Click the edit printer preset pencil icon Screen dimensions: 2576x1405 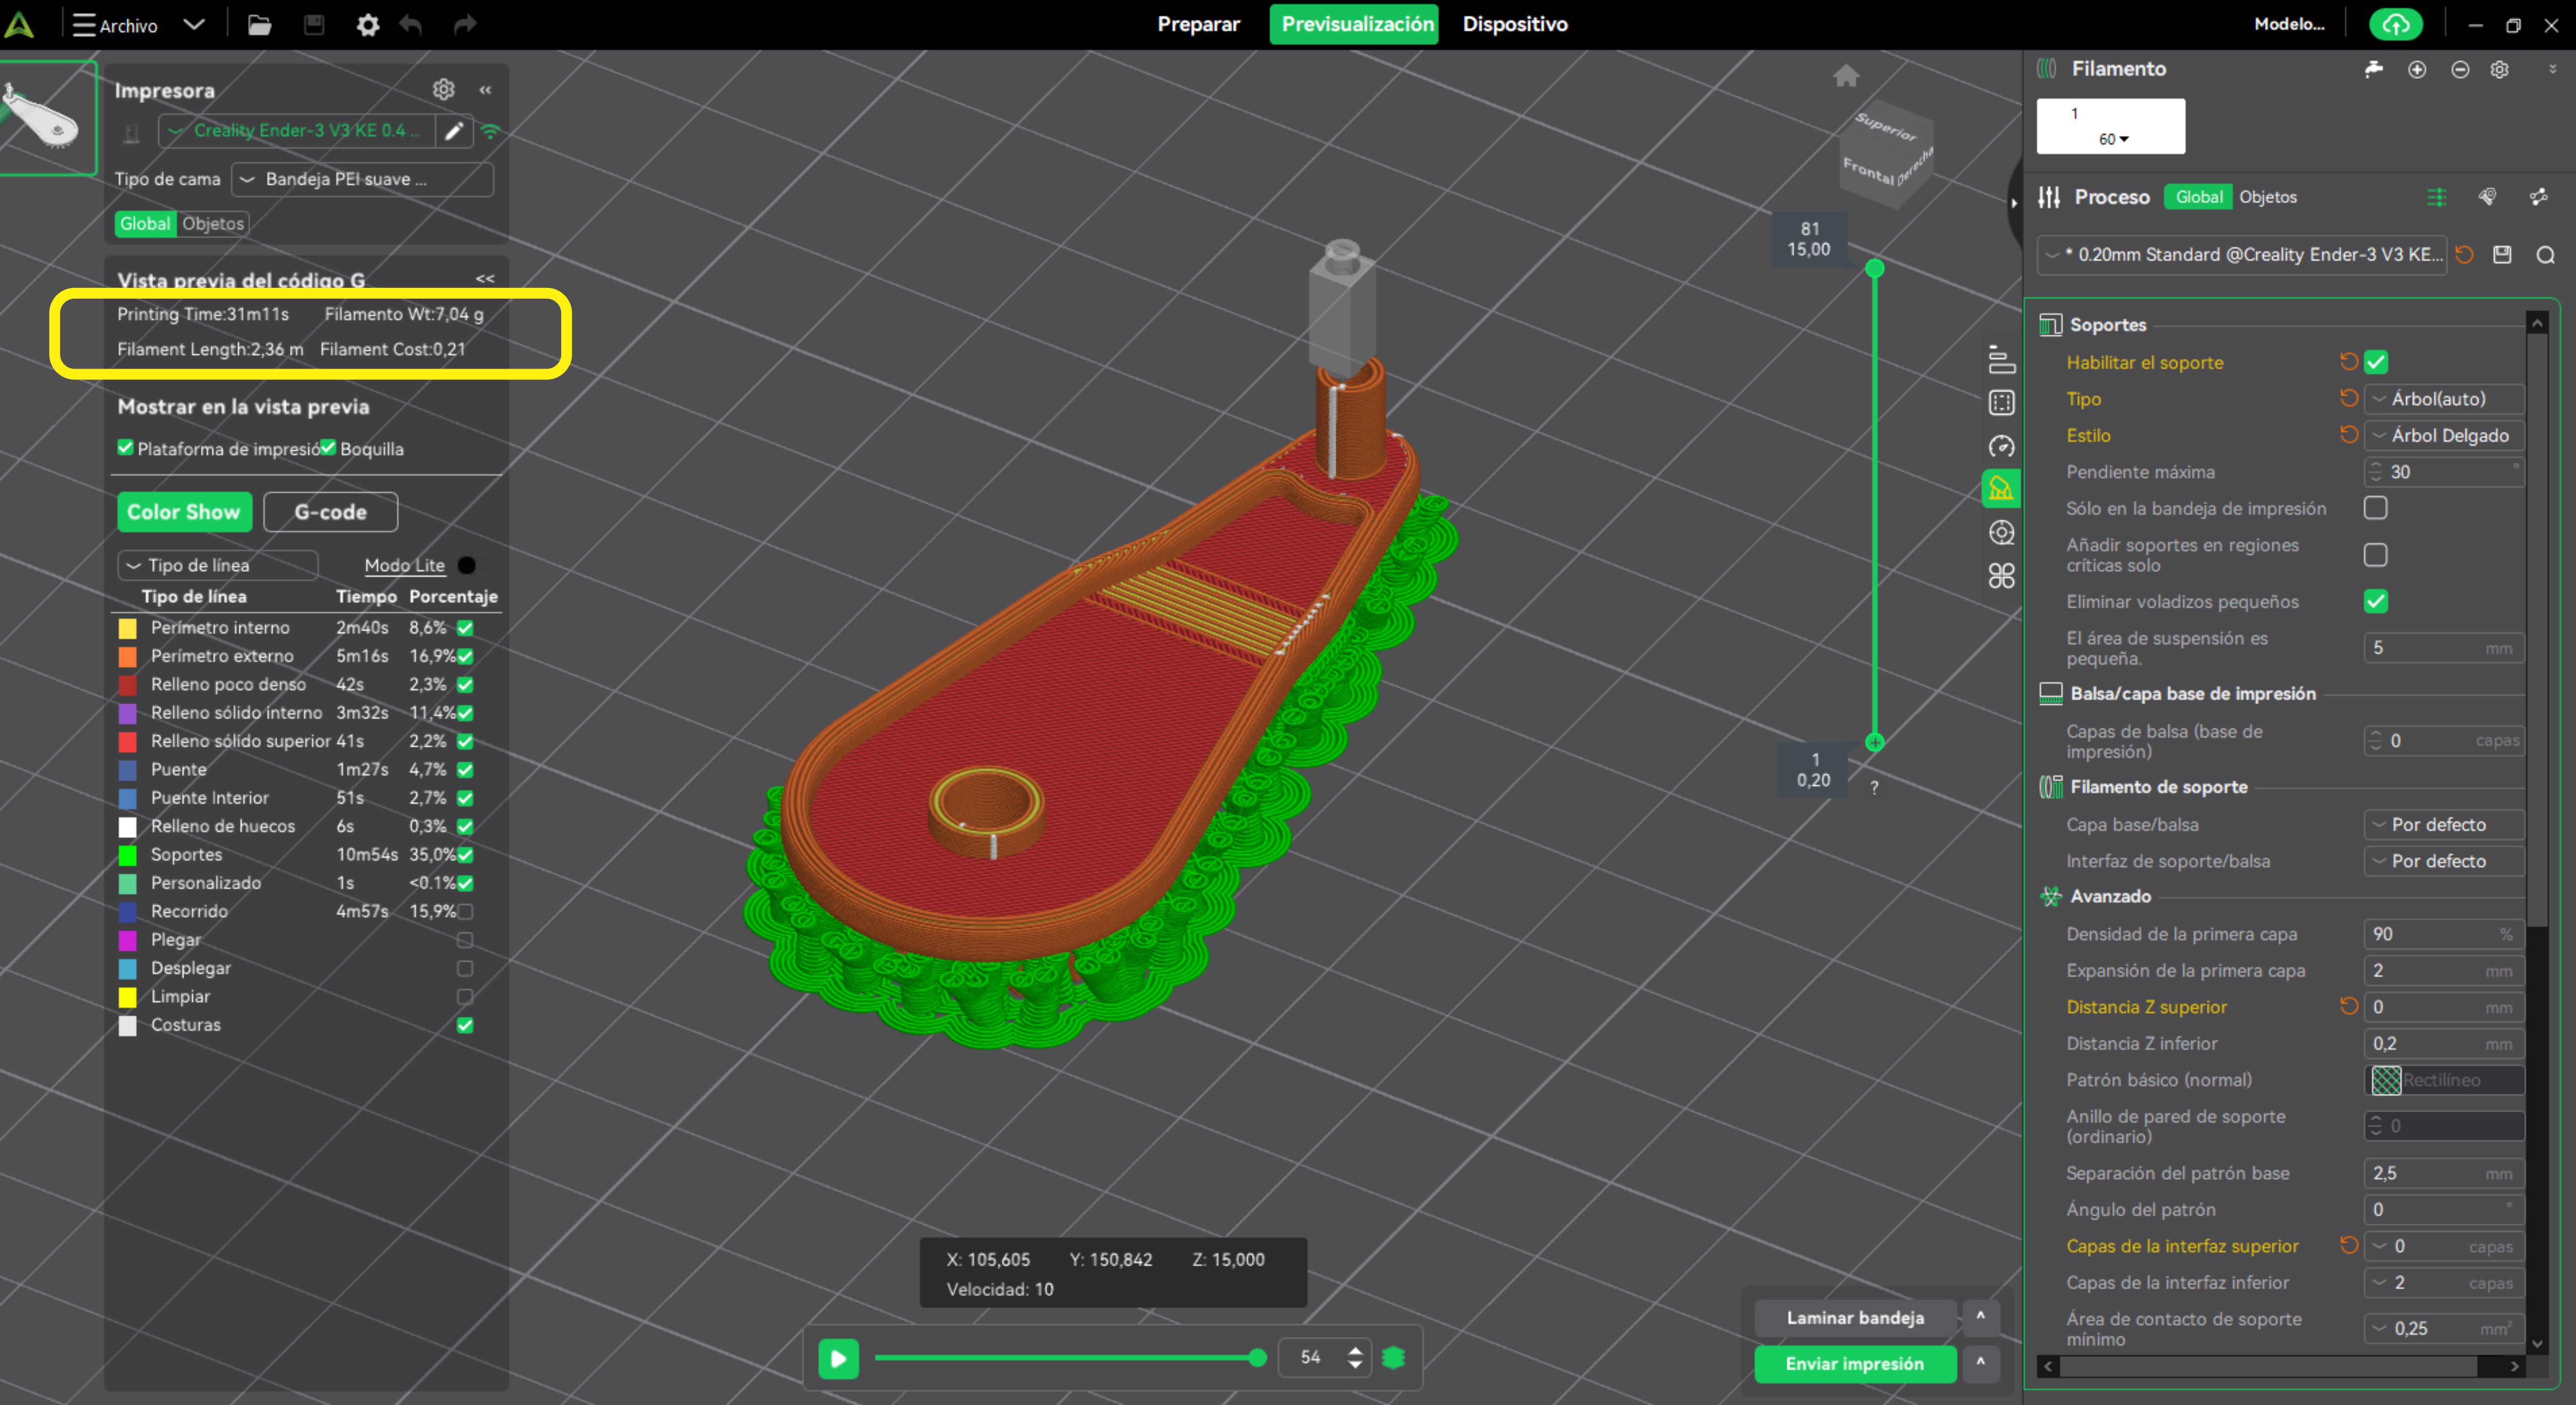click(454, 131)
